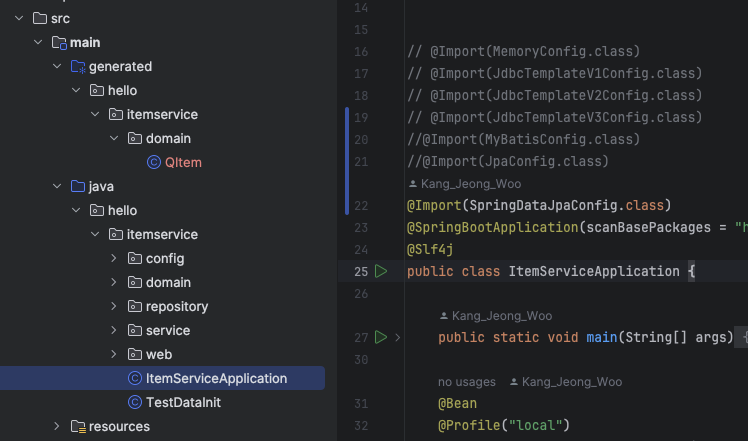Expand the folded main method at line 27

397,337
